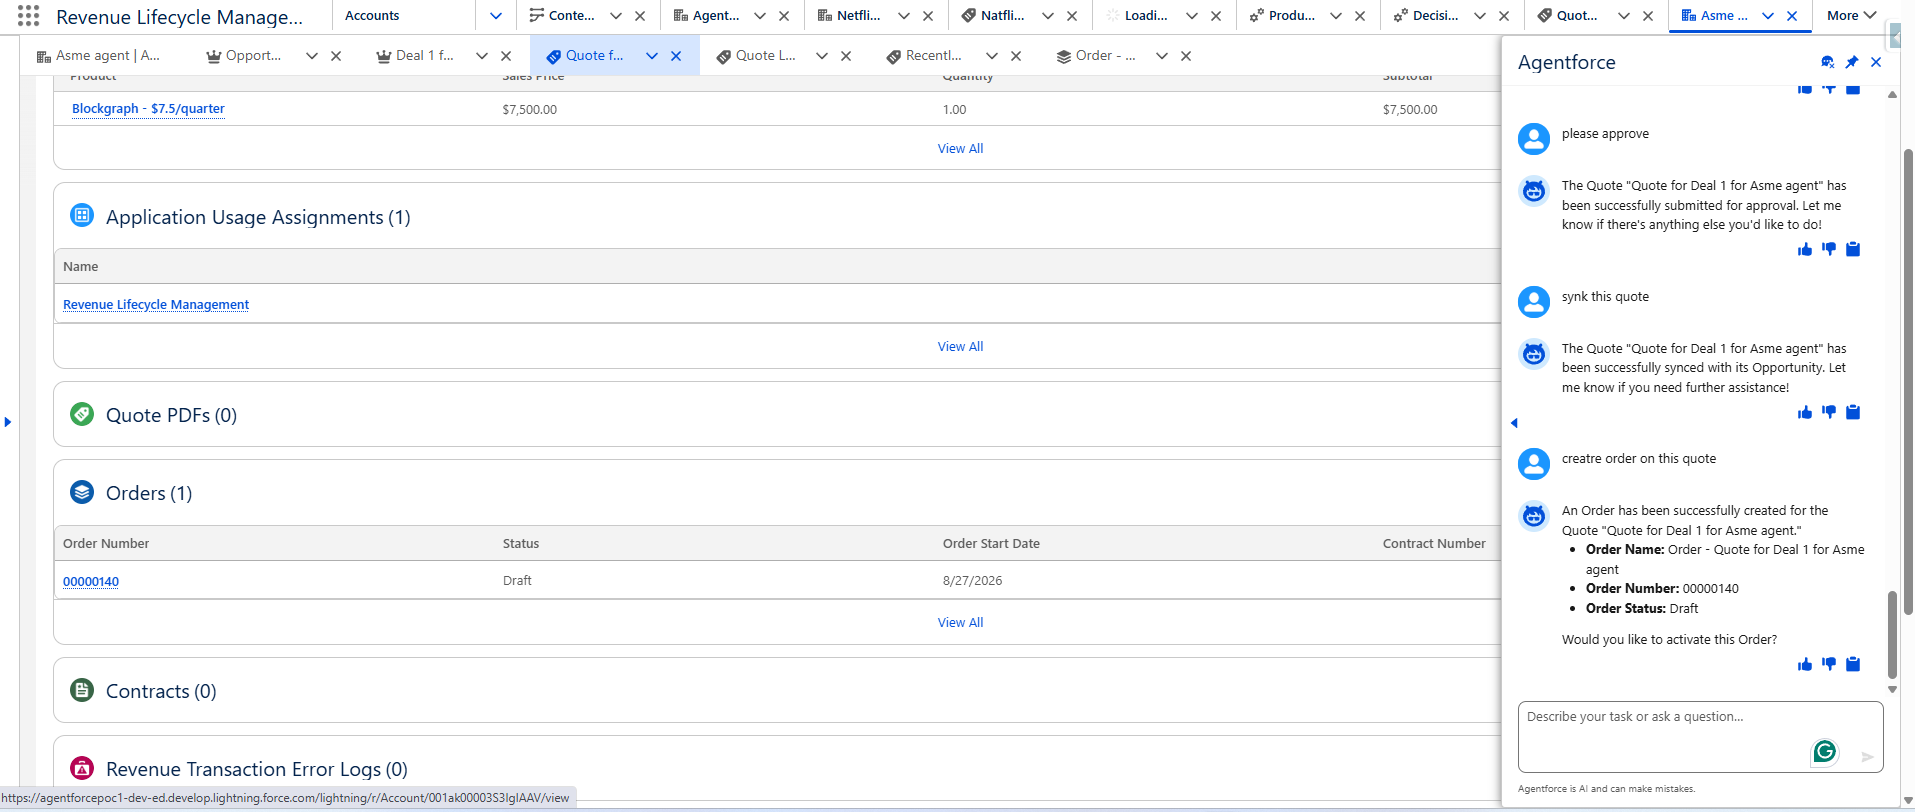Close the Agentforce panel
The image size is (1915, 812).
tap(1876, 62)
